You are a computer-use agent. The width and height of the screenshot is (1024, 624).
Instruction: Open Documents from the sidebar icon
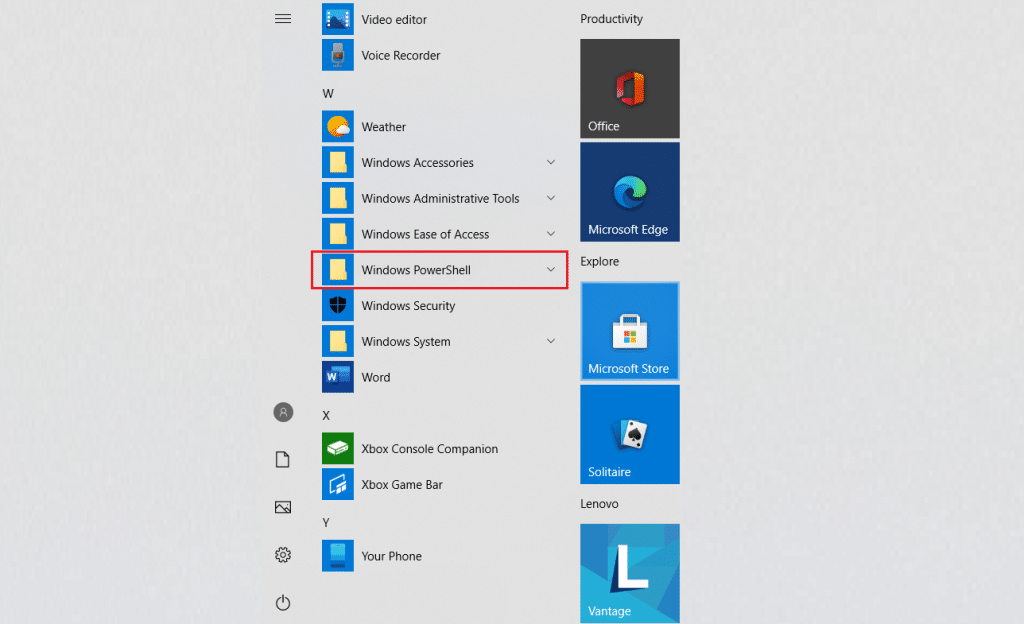(x=283, y=460)
